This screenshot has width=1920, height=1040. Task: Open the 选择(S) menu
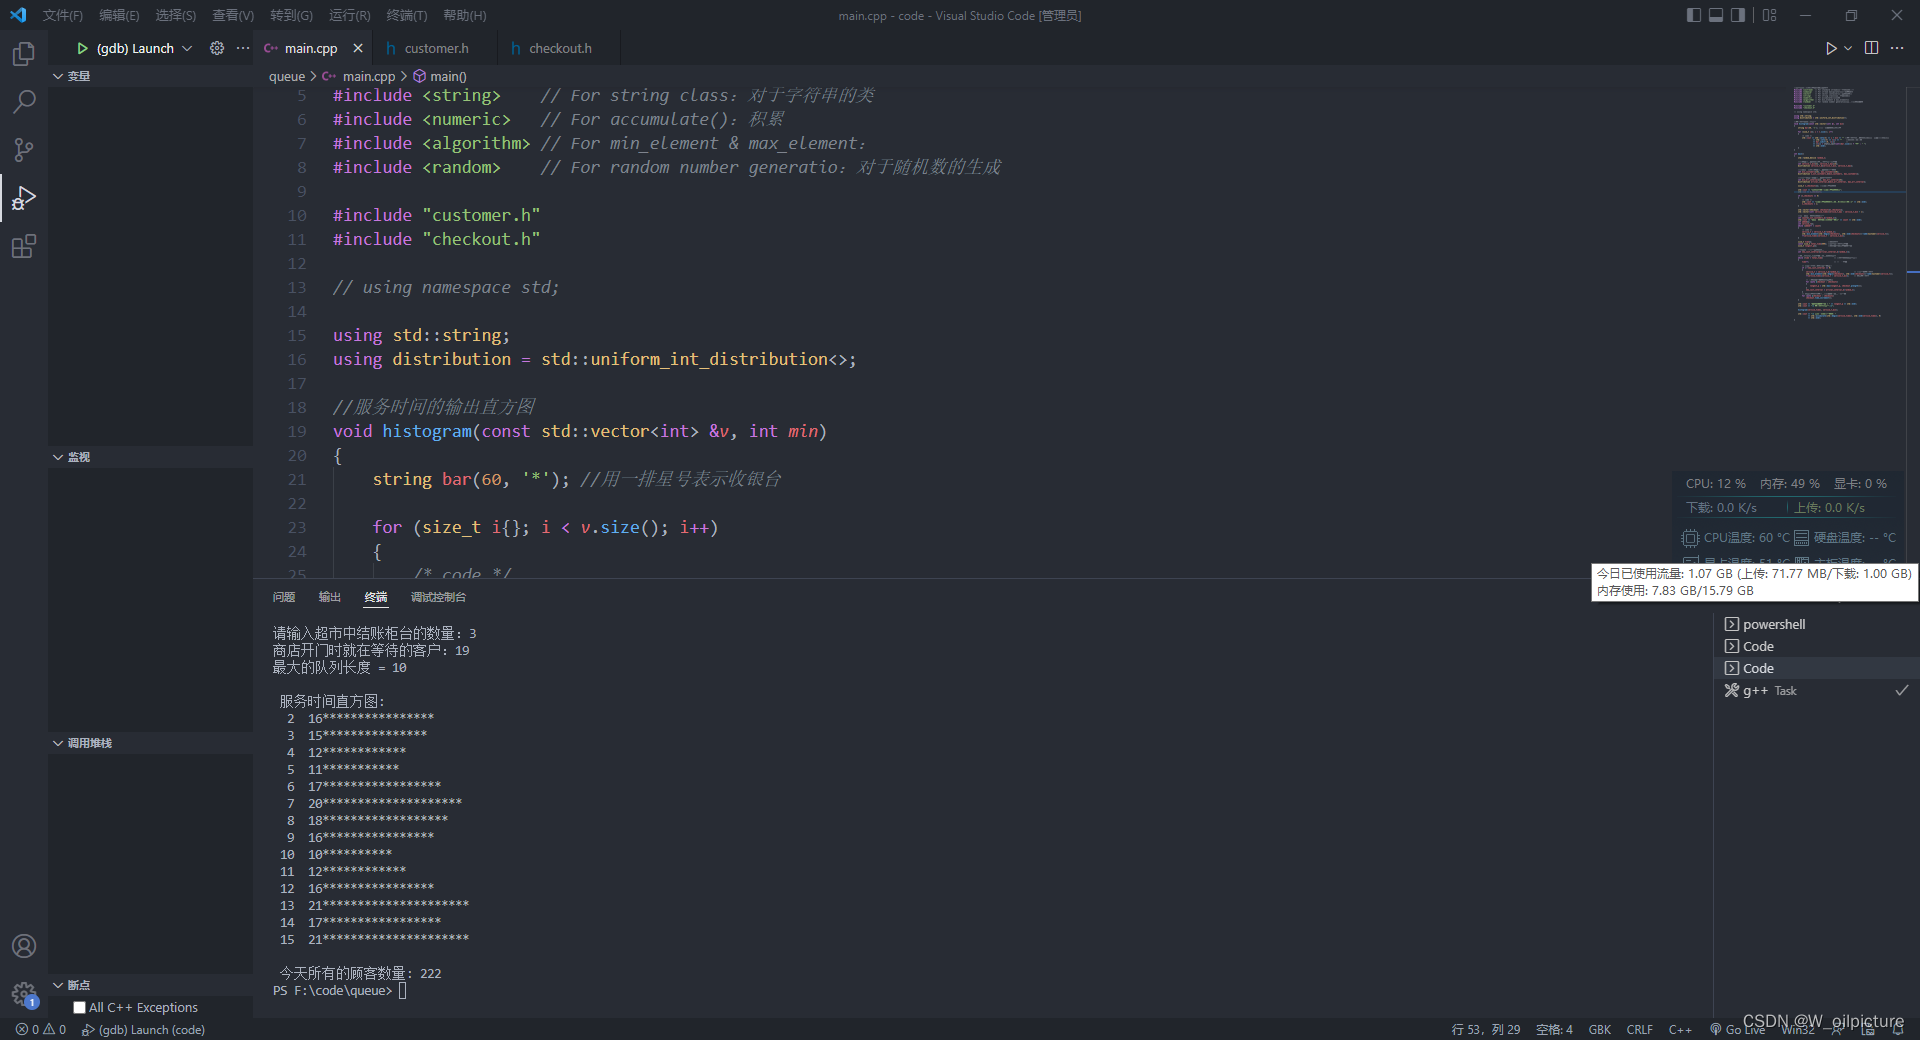click(175, 15)
